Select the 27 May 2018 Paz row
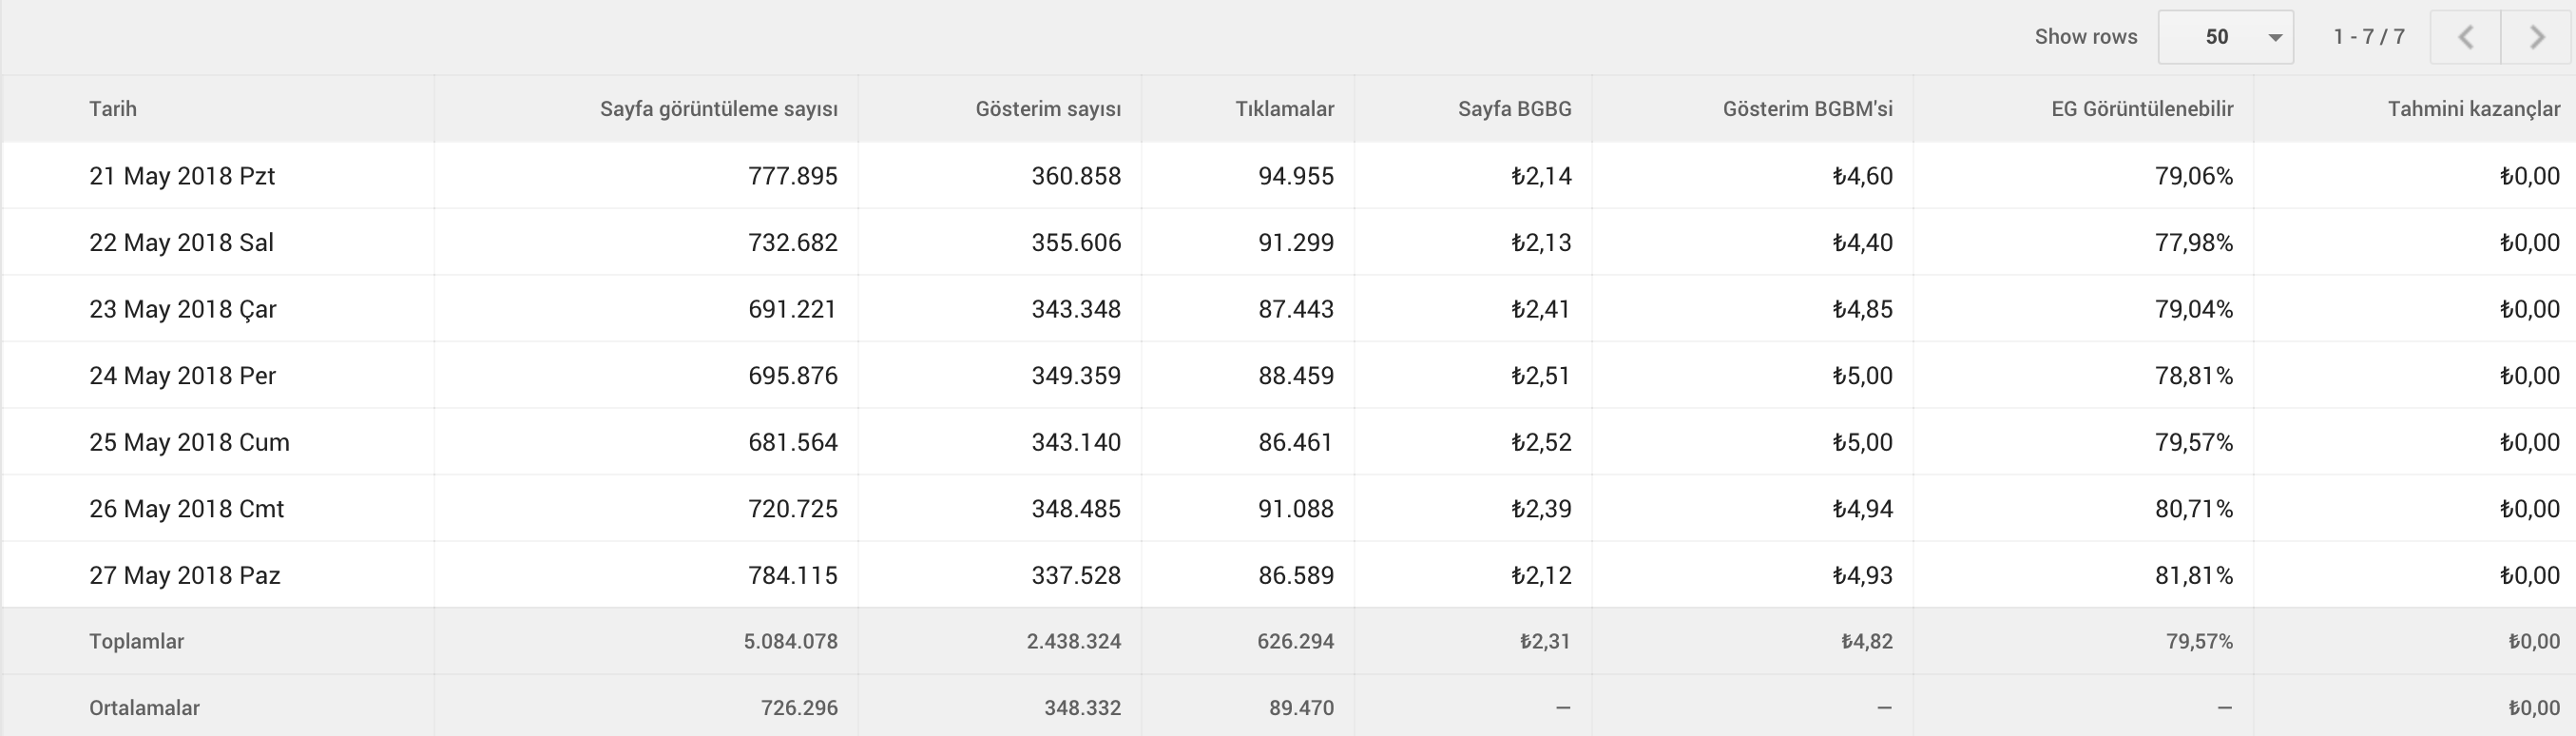The height and width of the screenshot is (736, 2576). tap(1288, 575)
